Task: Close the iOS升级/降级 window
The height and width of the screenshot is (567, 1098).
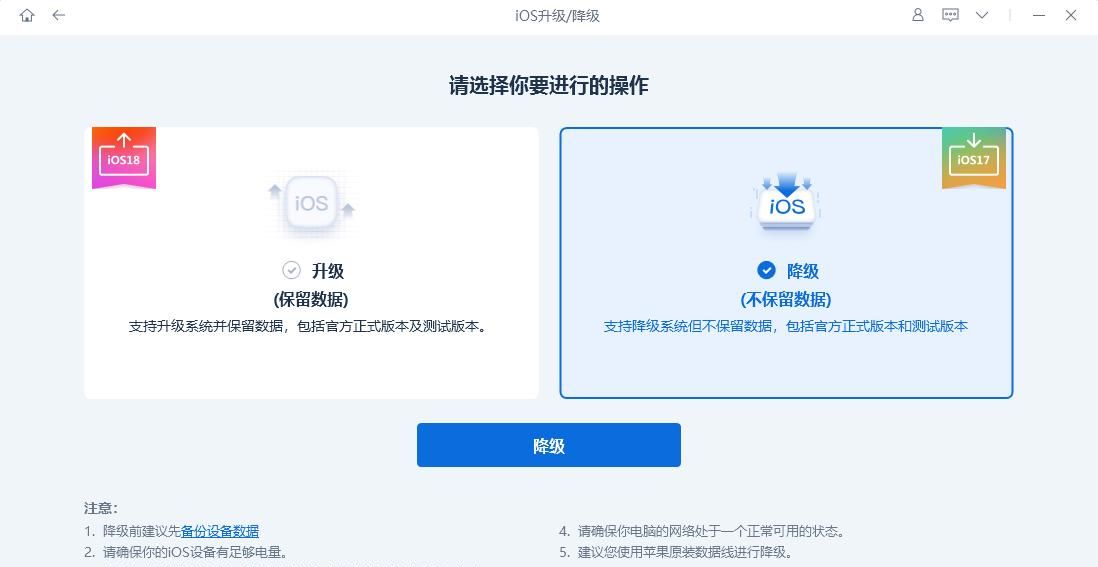Action: coord(1071,15)
